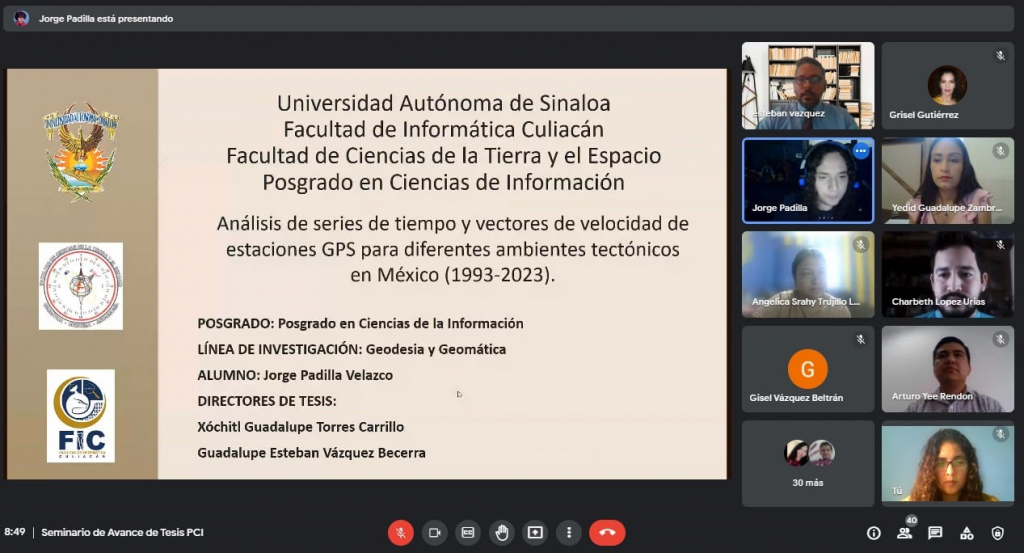This screenshot has width=1024, height=553.
Task: Click slide name "Guadalupe Esteban Vázquez Becerra"
Action: (x=312, y=453)
